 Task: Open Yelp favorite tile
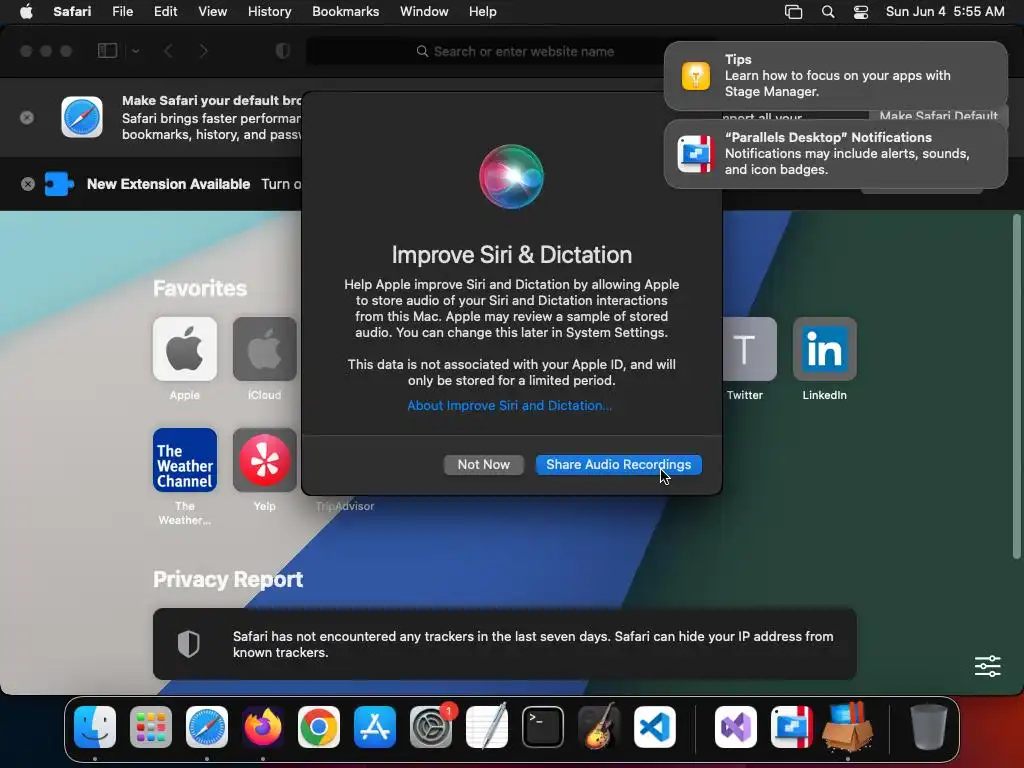[x=264, y=460]
